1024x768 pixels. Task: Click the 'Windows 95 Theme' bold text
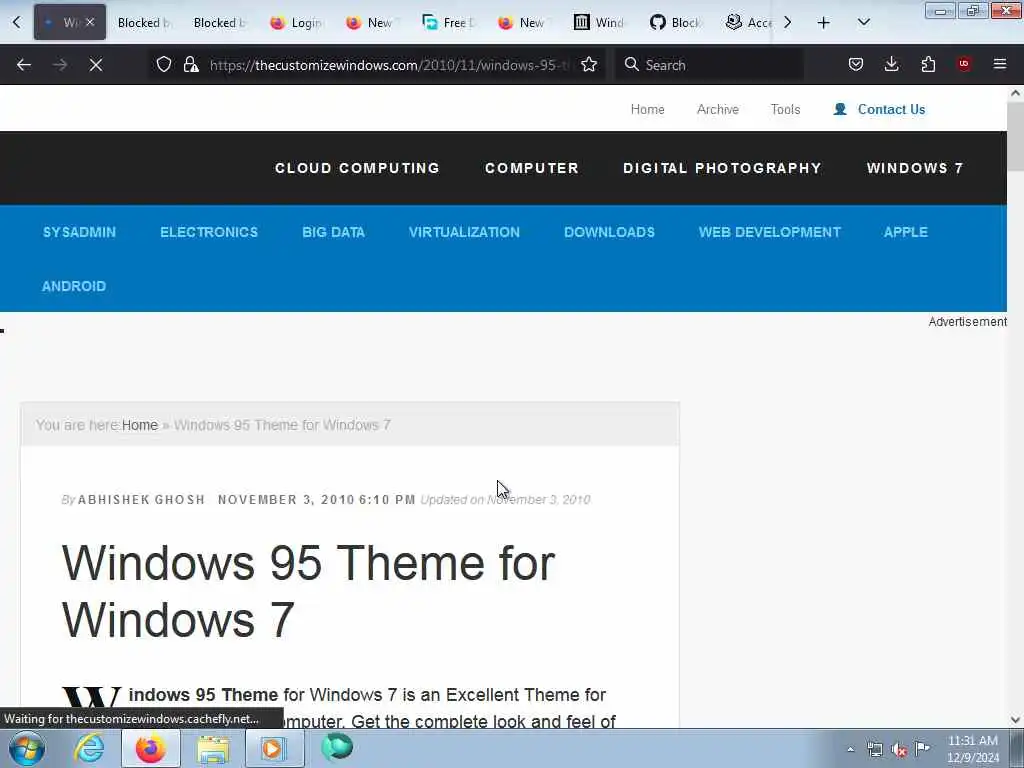(x=203, y=694)
